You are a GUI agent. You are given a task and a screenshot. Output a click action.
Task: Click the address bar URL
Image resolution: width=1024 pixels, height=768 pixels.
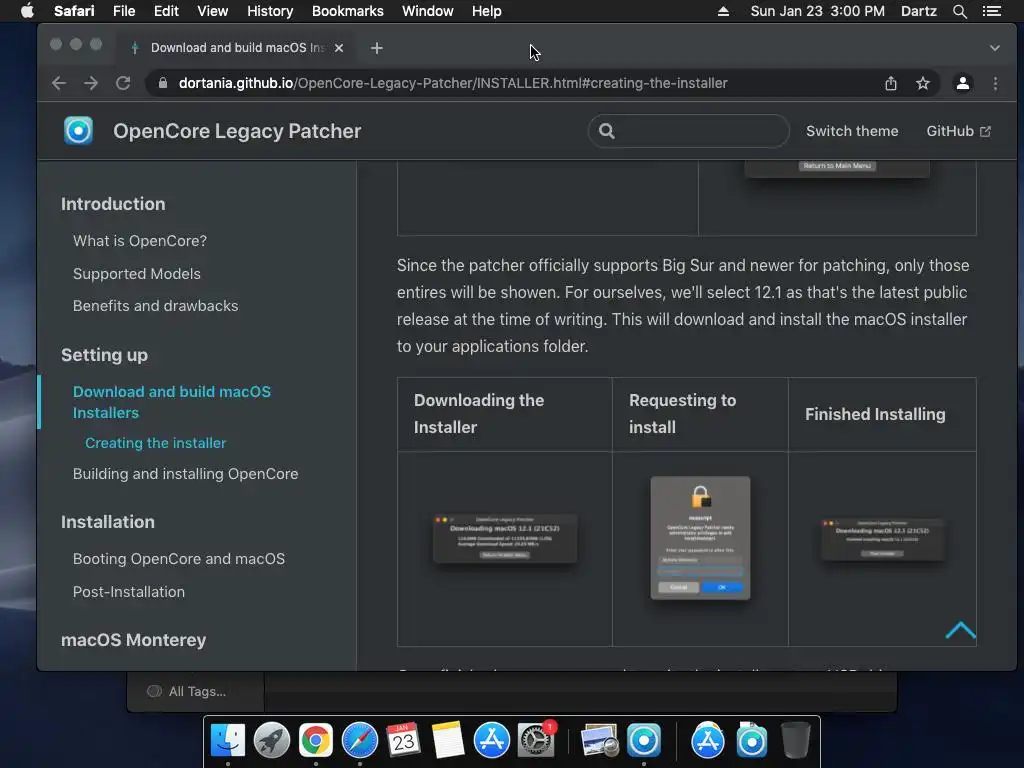pyautogui.click(x=453, y=83)
